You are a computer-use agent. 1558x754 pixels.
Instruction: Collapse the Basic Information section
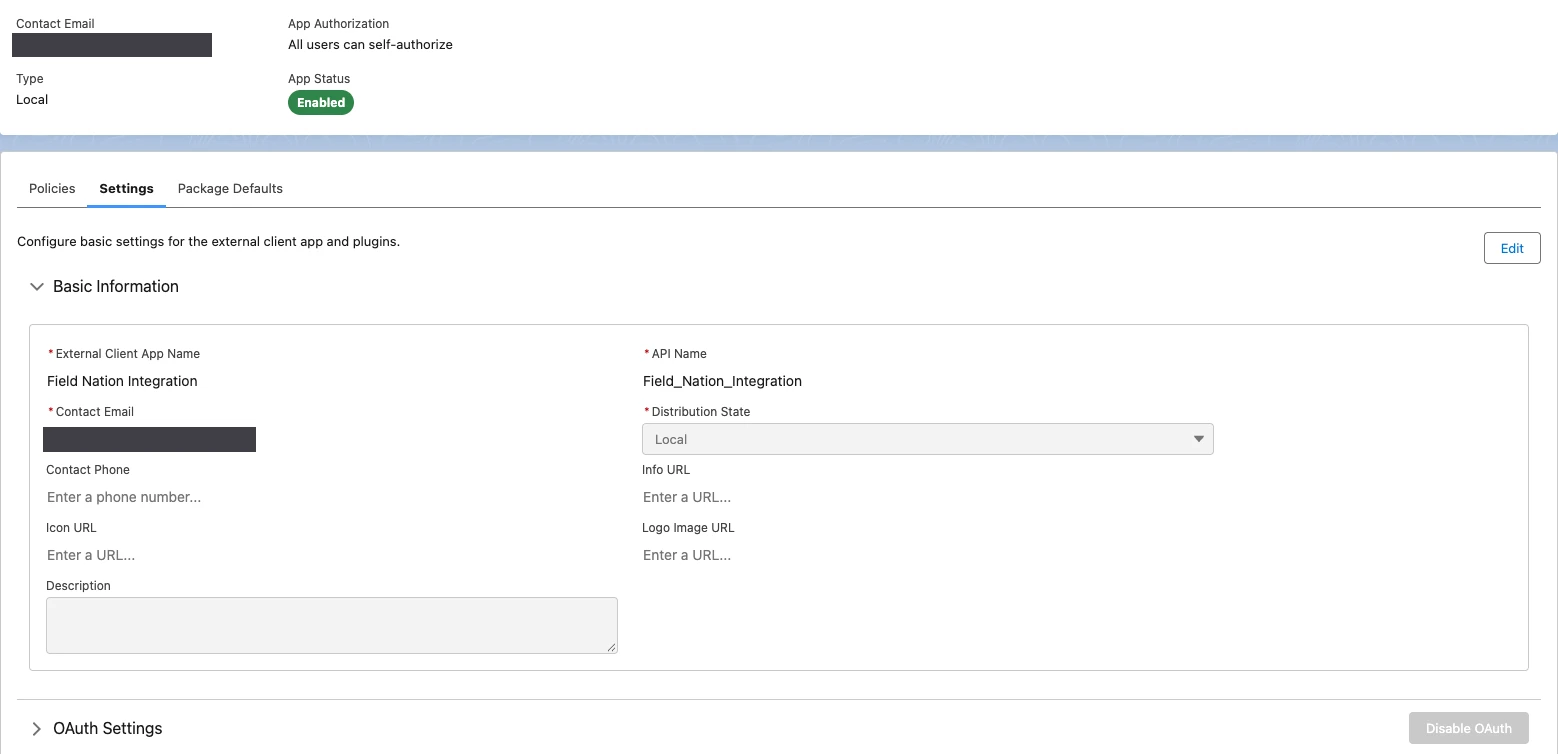click(x=37, y=286)
